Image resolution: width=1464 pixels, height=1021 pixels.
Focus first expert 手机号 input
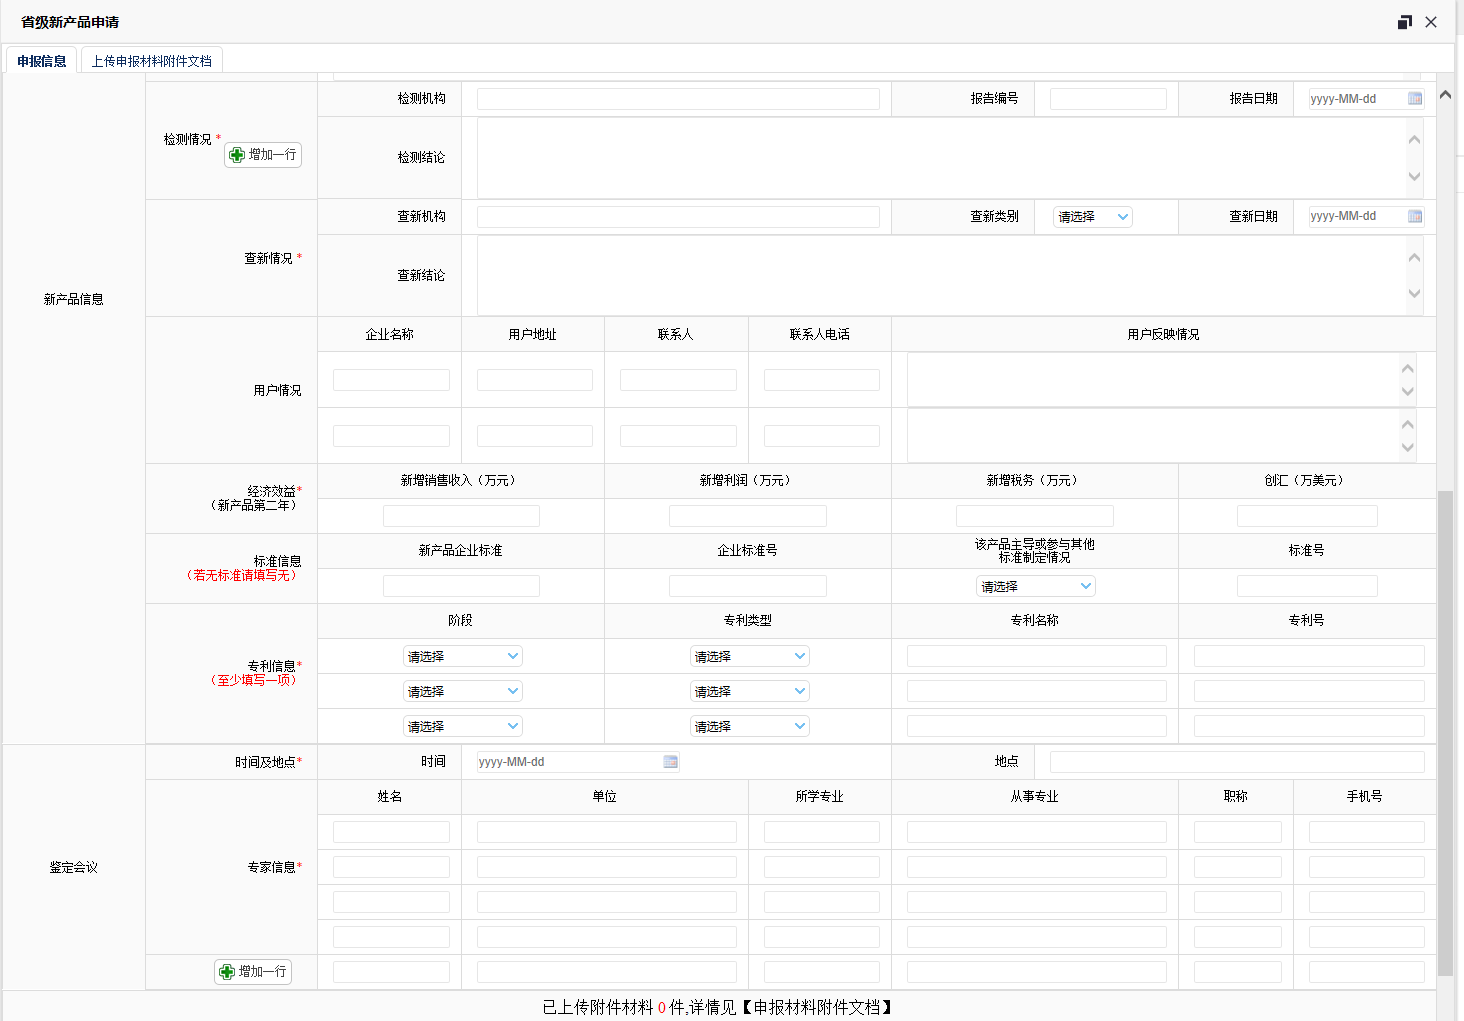(x=1367, y=832)
